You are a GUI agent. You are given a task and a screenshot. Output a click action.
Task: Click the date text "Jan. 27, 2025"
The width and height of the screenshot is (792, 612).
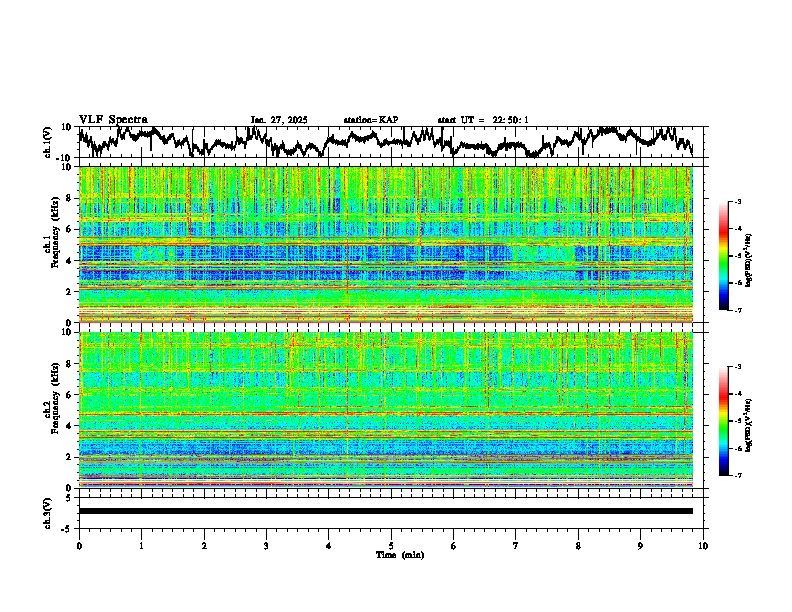pos(279,120)
